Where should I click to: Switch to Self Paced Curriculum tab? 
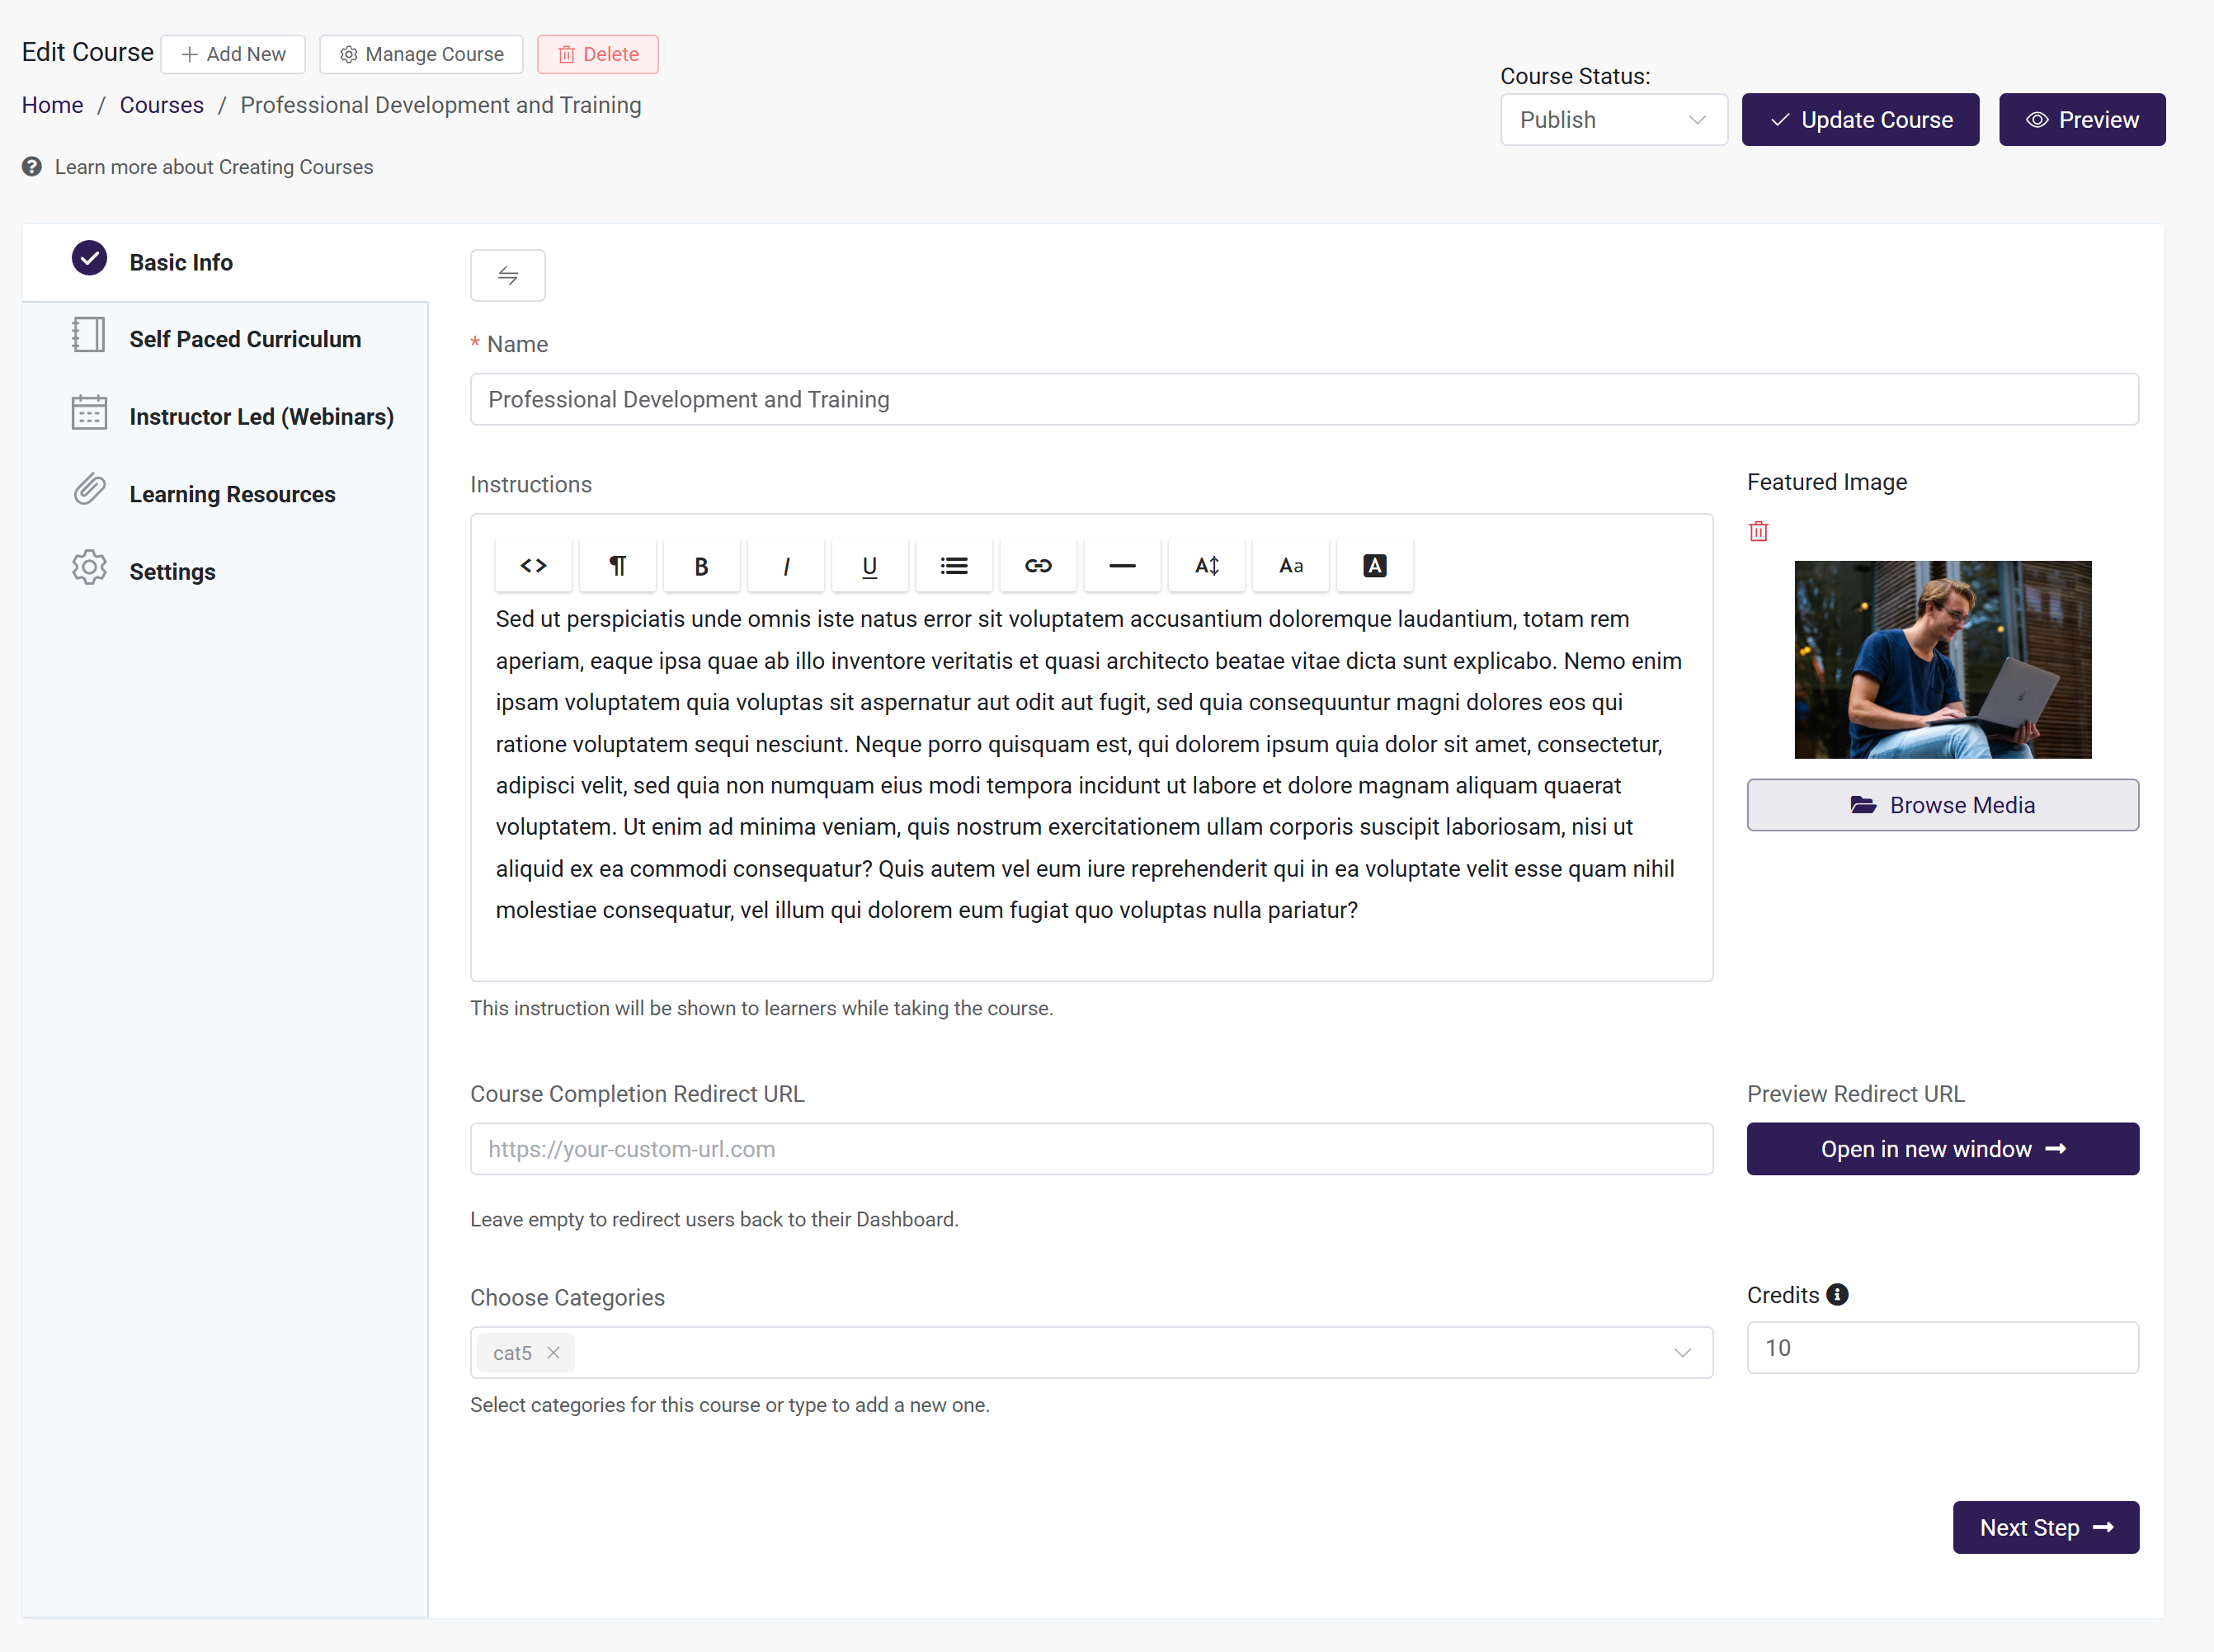(245, 339)
